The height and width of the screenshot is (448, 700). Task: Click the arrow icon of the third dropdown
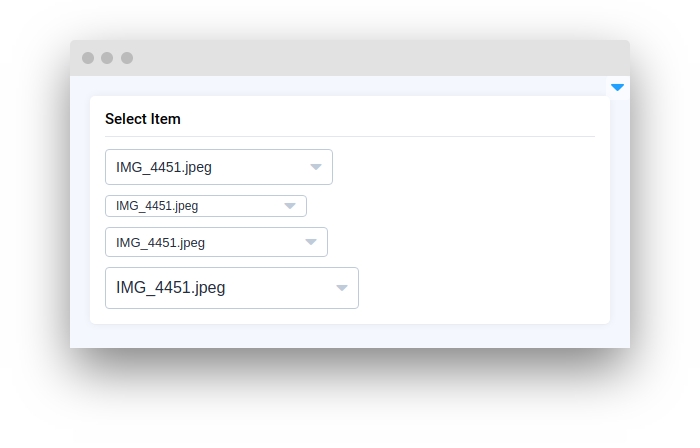(x=311, y=242)
